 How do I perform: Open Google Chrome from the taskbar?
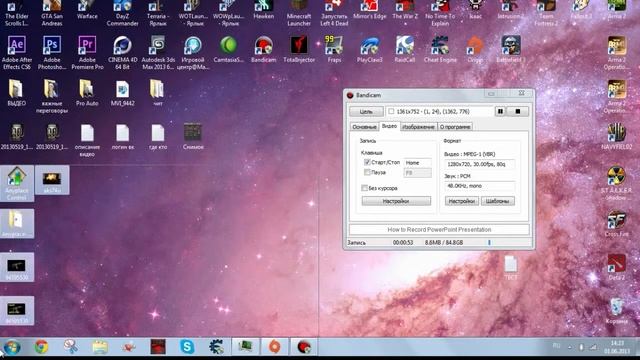[41, 347]
